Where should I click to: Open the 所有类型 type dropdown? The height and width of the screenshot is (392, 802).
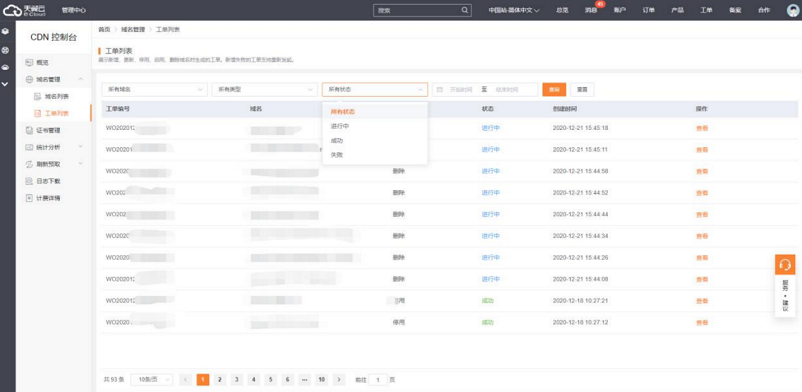265,90
